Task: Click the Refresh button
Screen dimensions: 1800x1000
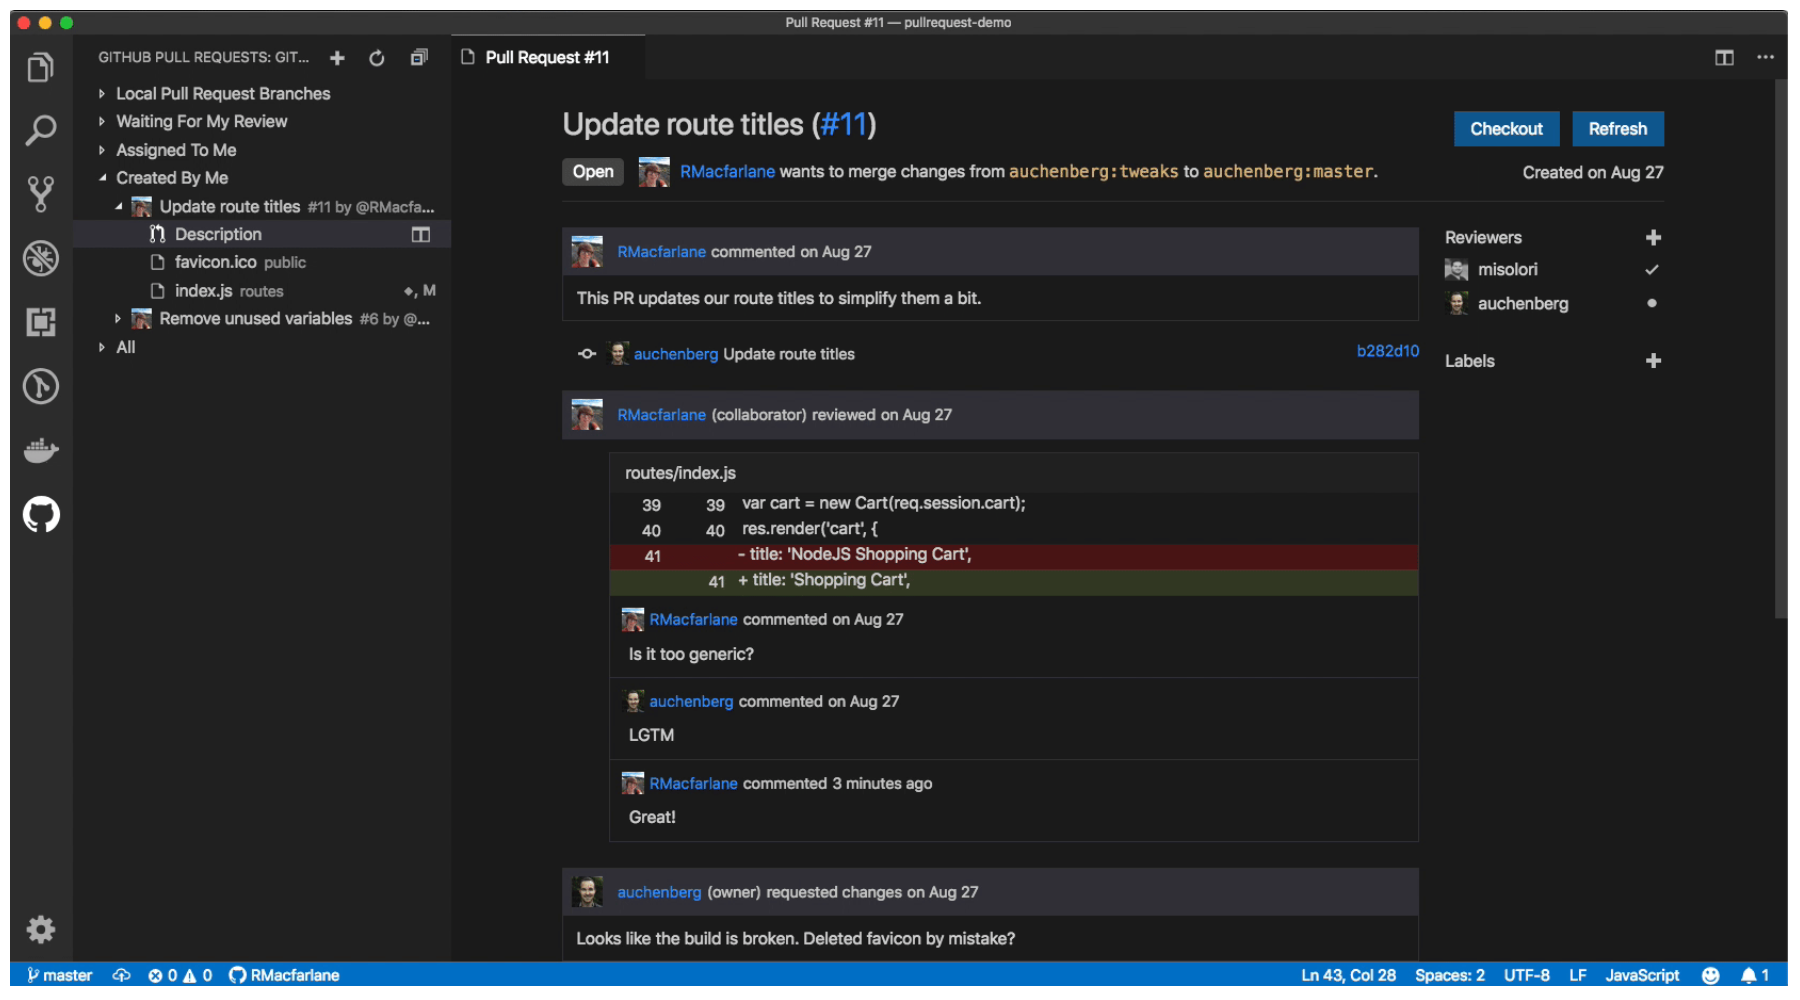Action: tap(1618, 129)
